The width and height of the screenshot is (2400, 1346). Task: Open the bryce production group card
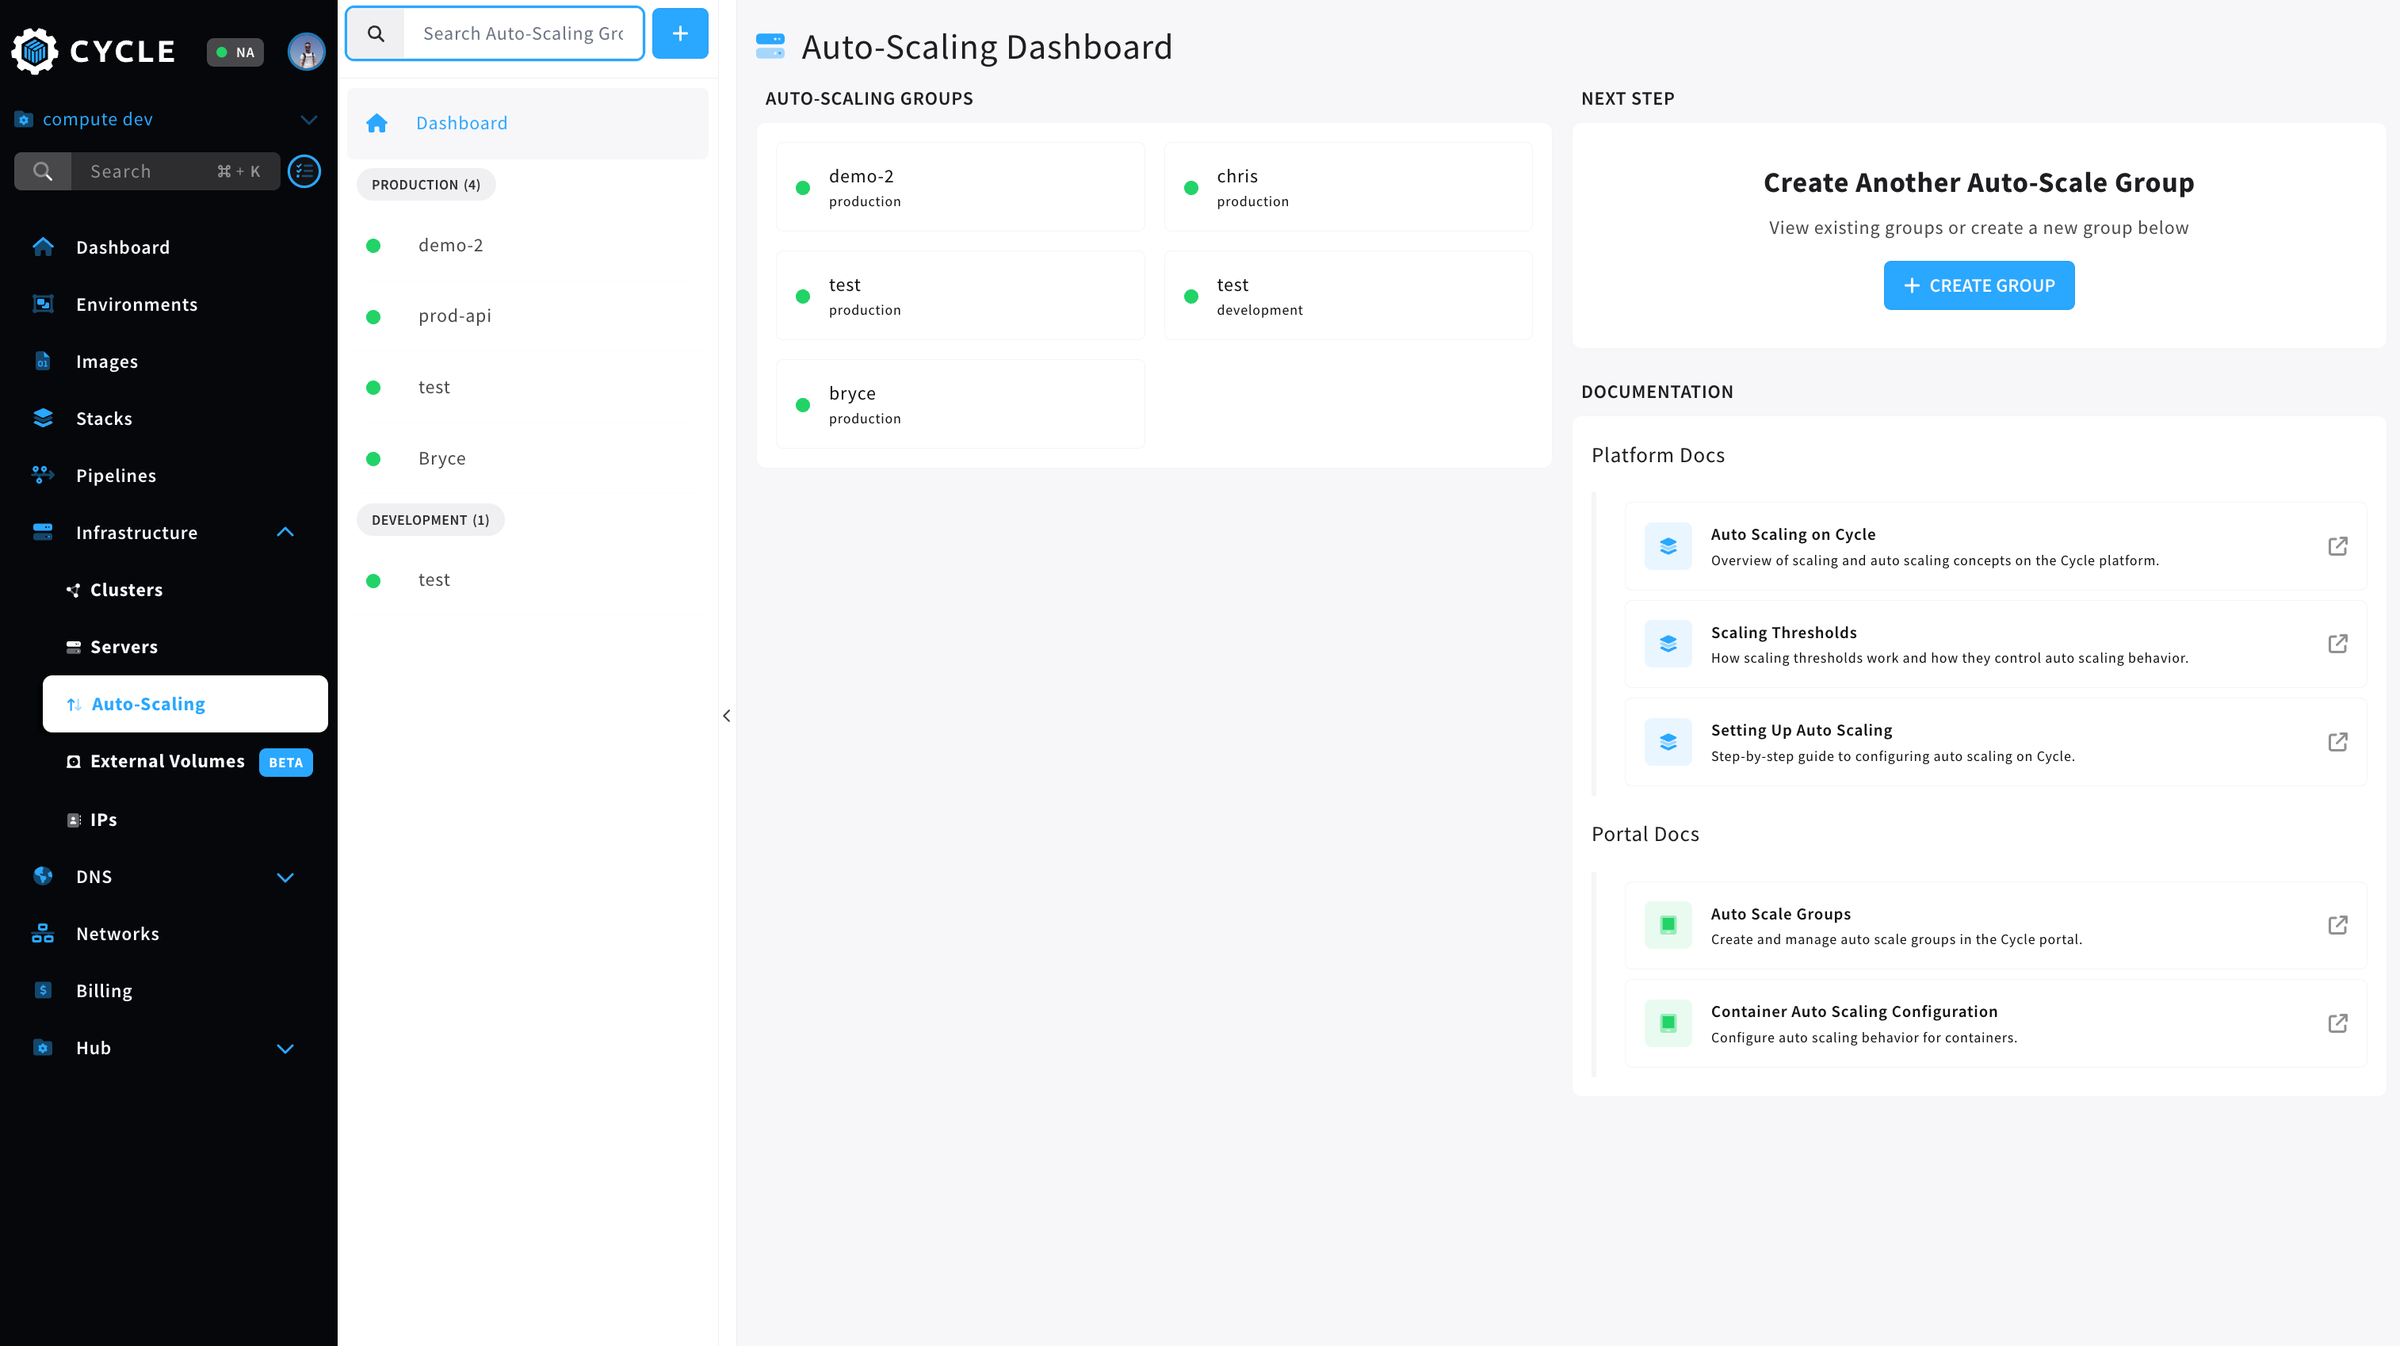(960, 404)
